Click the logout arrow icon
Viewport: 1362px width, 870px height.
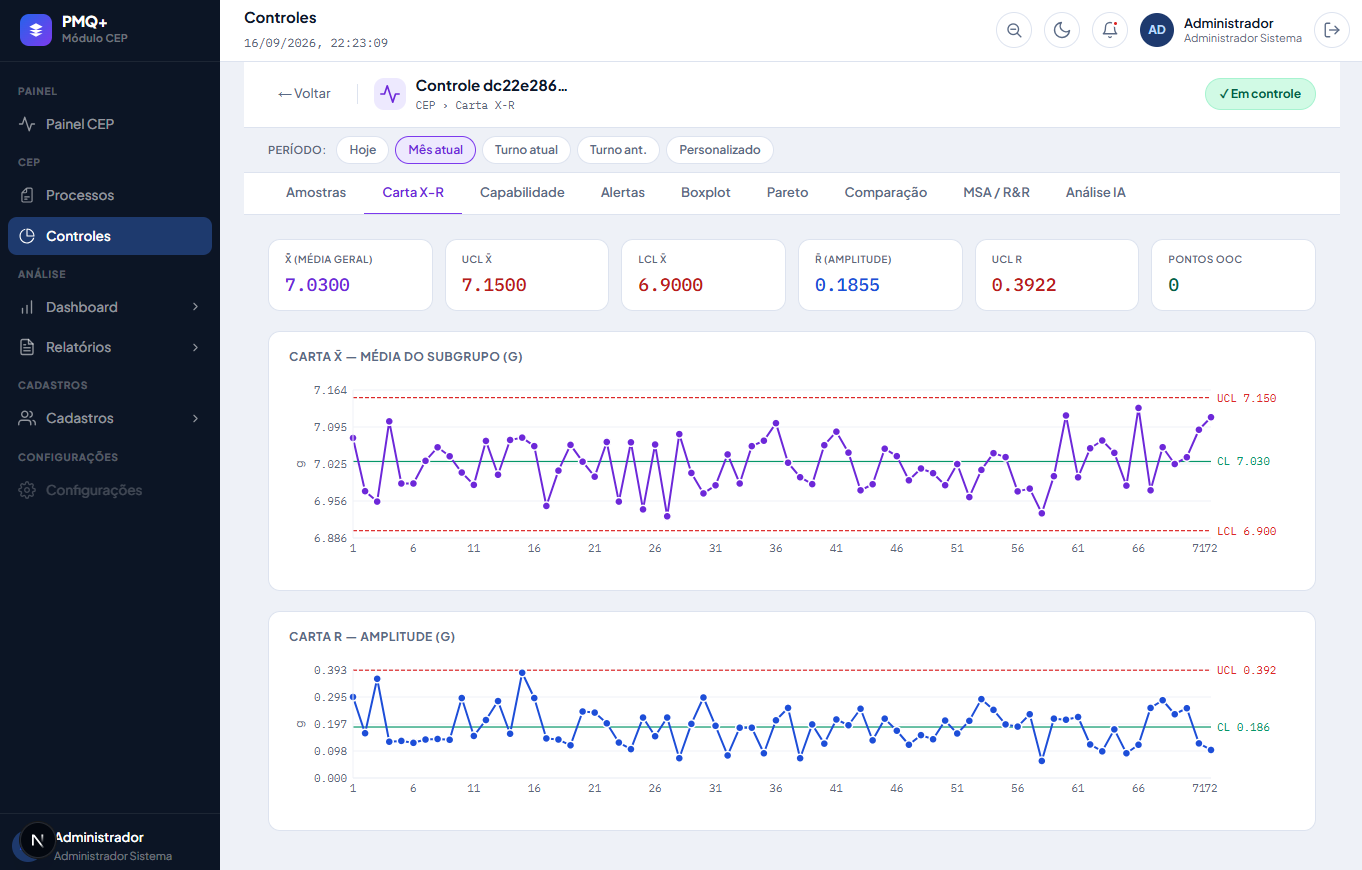tap(1331, 30)
